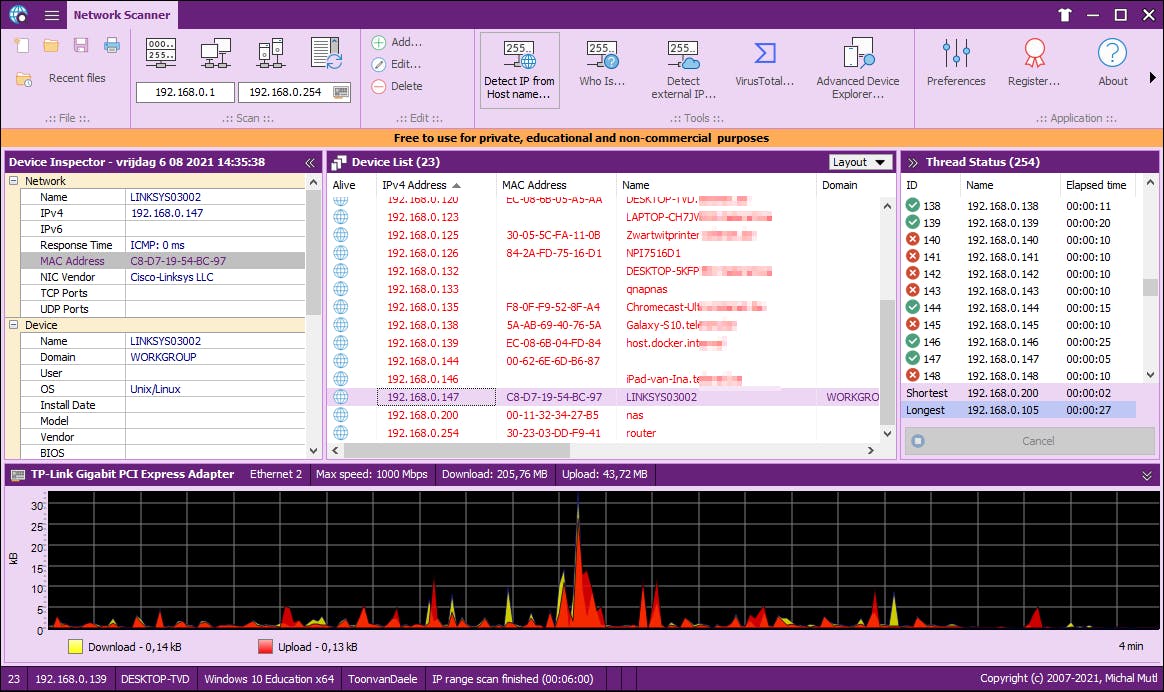Click the Print icon in File group

click(112, 45)
